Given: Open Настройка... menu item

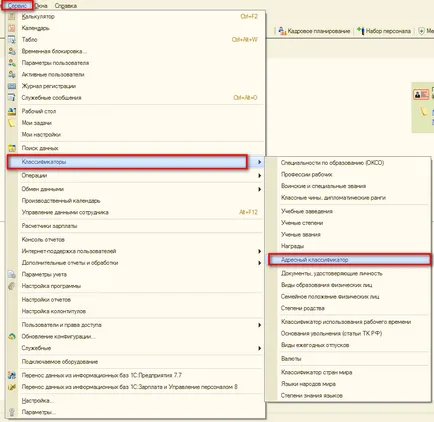Looking at the screenshot, I should tap(38, 401).
